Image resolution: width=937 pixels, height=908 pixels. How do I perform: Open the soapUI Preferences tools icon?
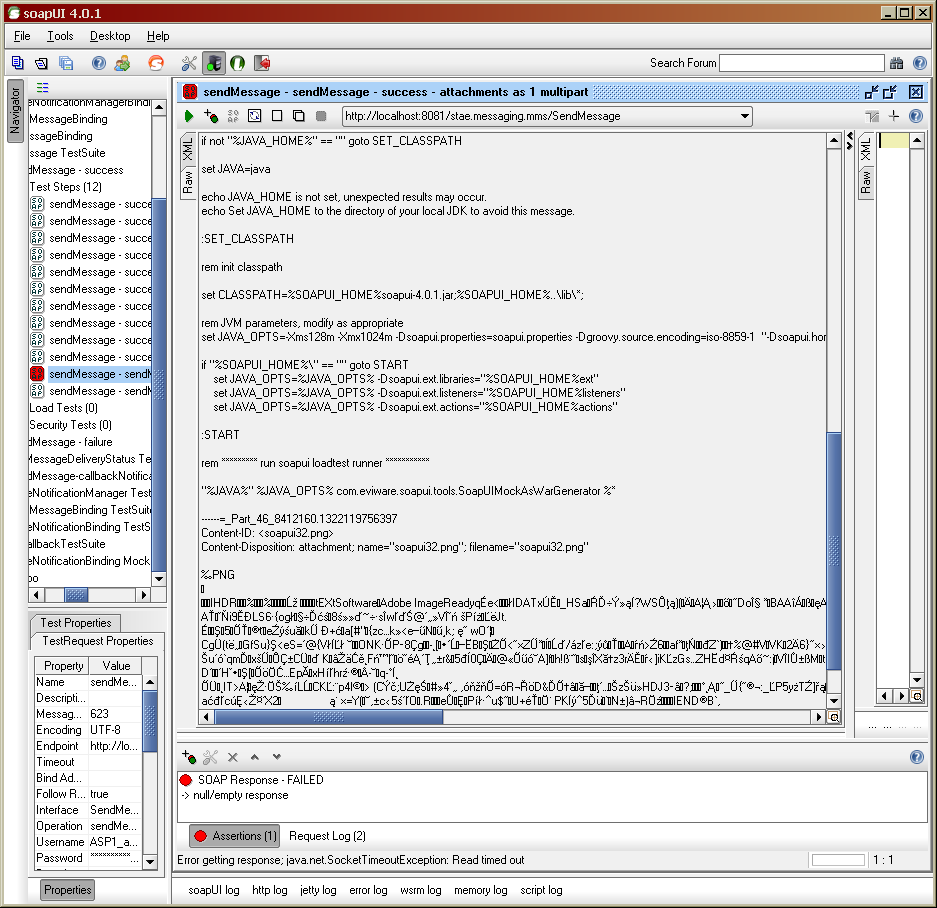189,63
